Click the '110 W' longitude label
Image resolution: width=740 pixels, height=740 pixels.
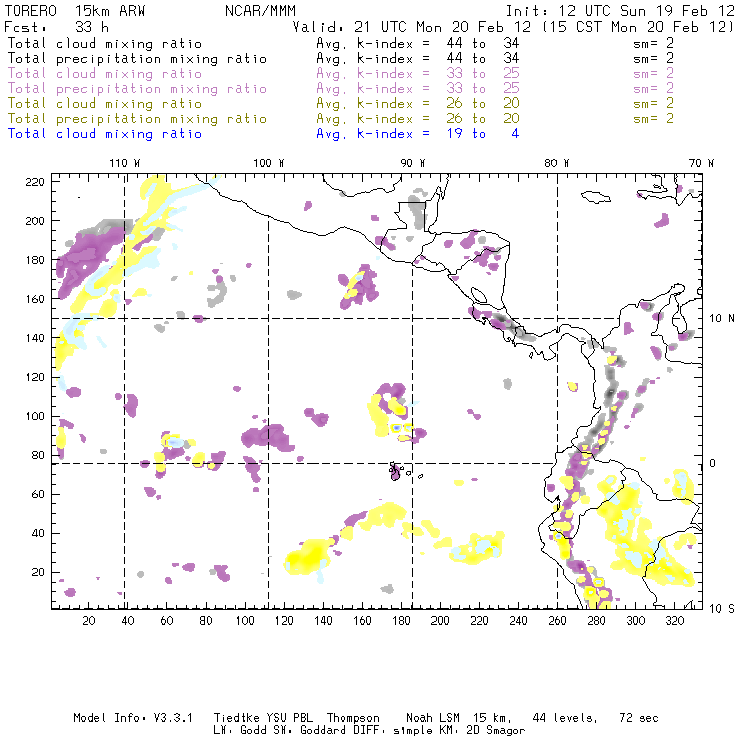125,163
